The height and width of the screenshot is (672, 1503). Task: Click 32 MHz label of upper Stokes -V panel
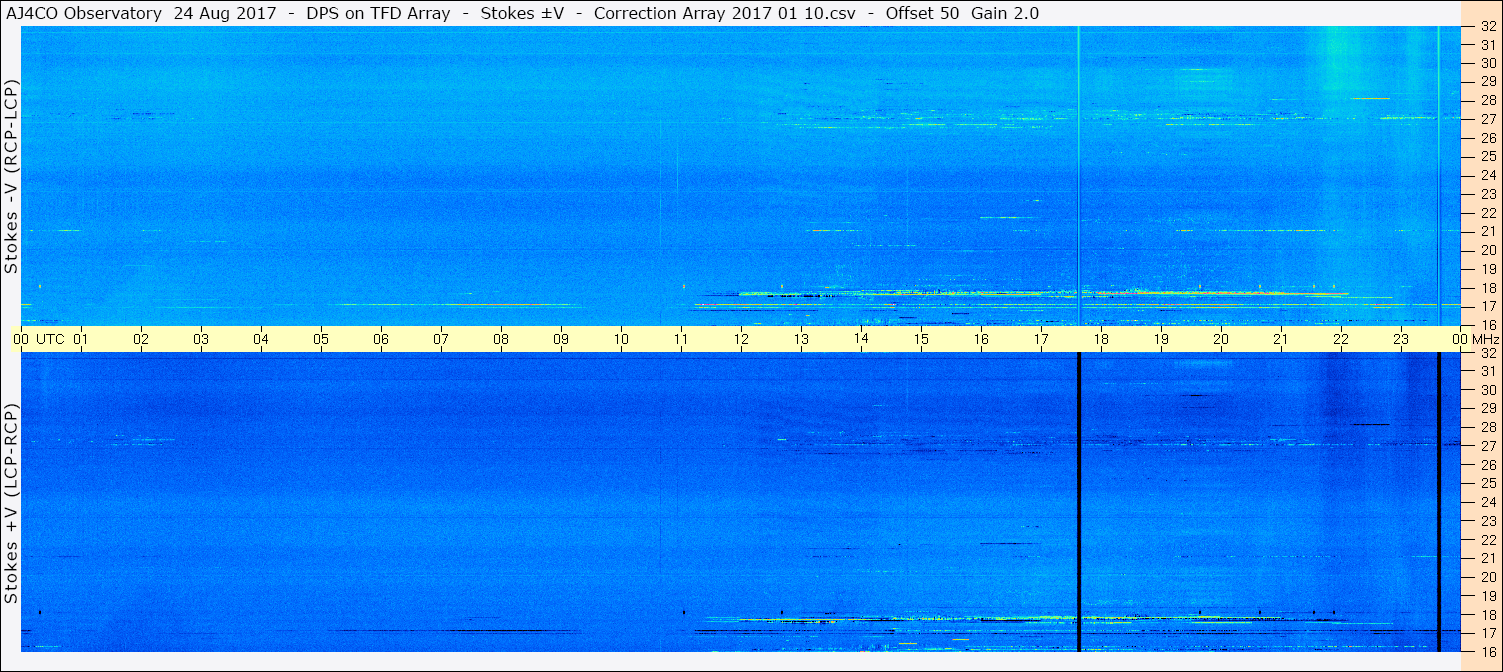coord(1487,27)
